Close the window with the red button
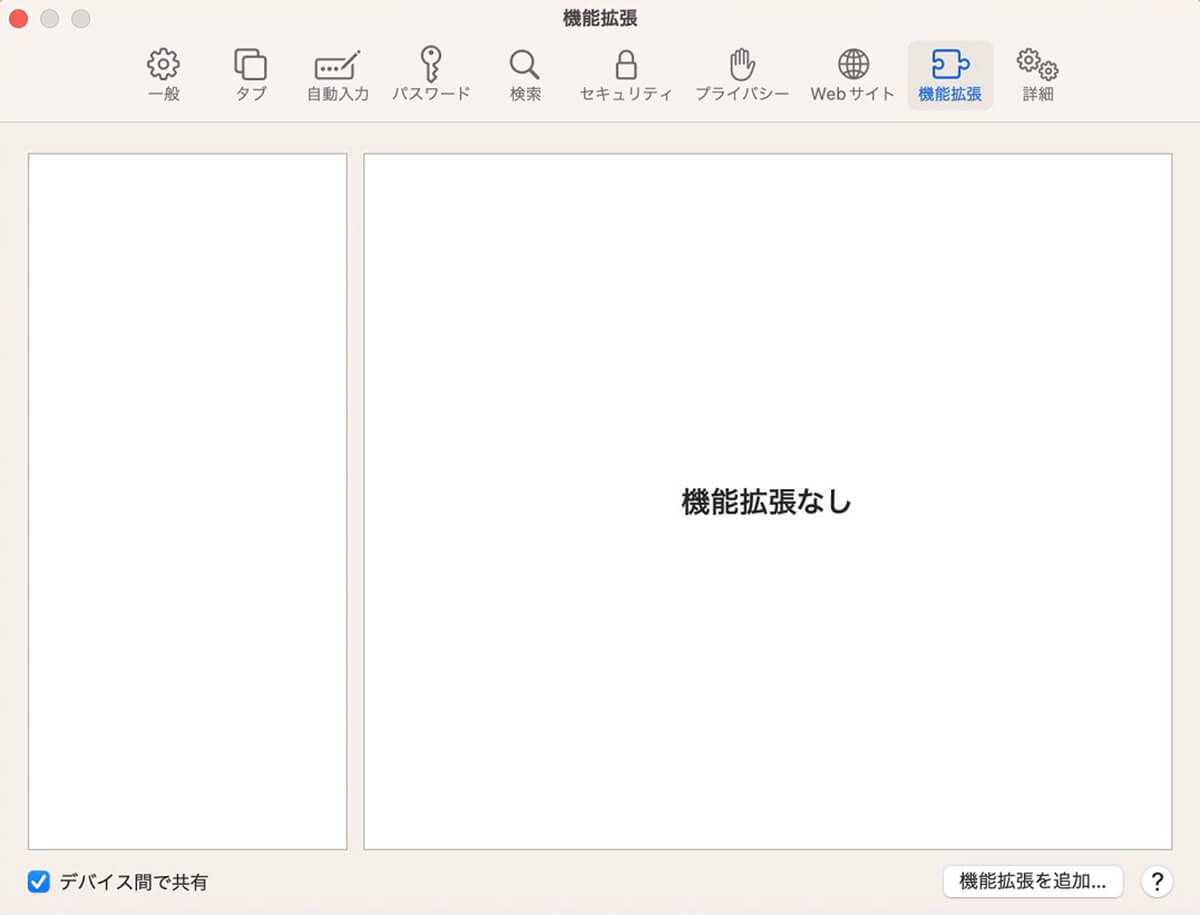The image size is (1200, 915). [18, 19]
